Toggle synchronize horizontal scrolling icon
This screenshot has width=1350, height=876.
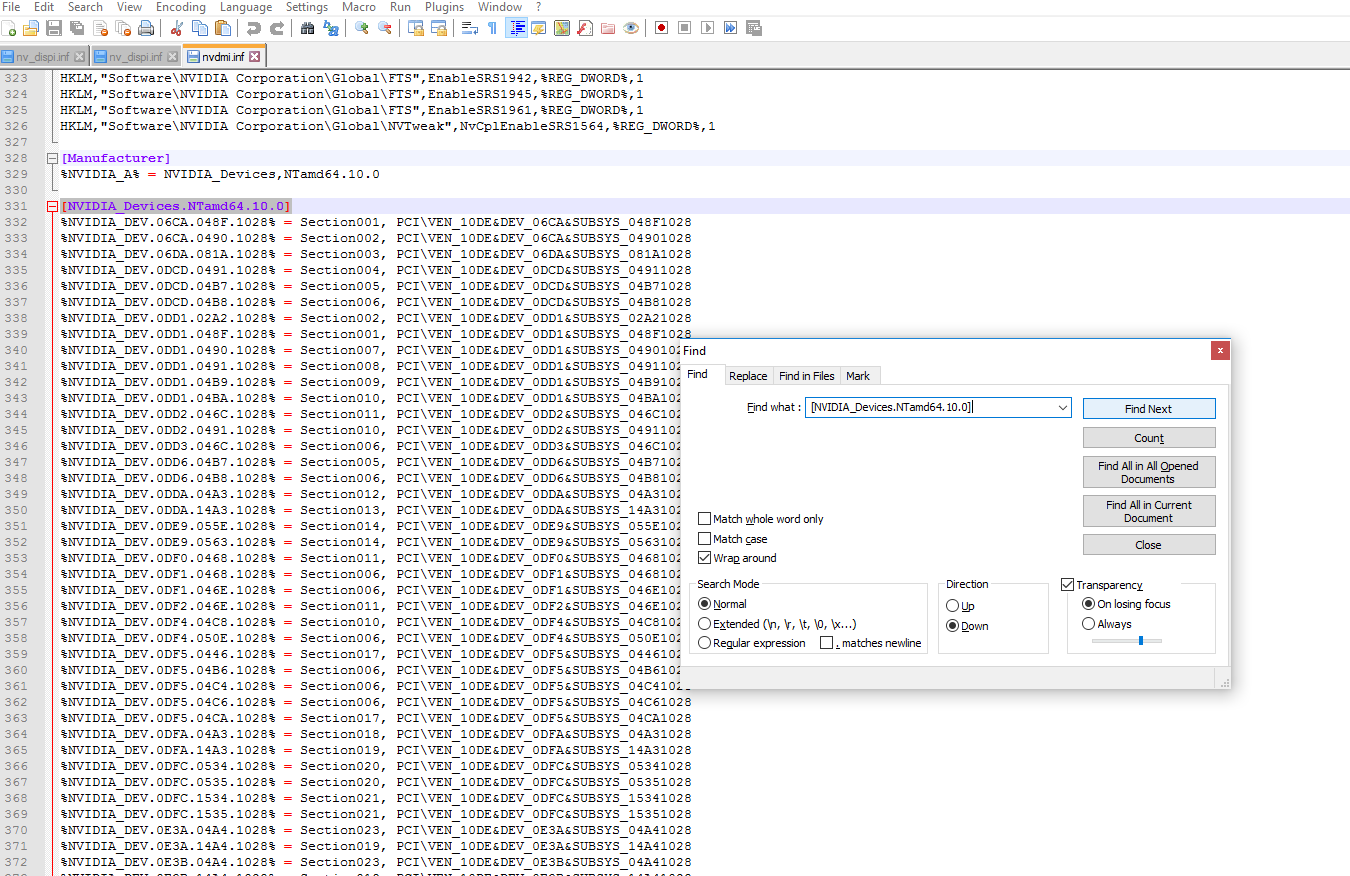coord(439,28)
